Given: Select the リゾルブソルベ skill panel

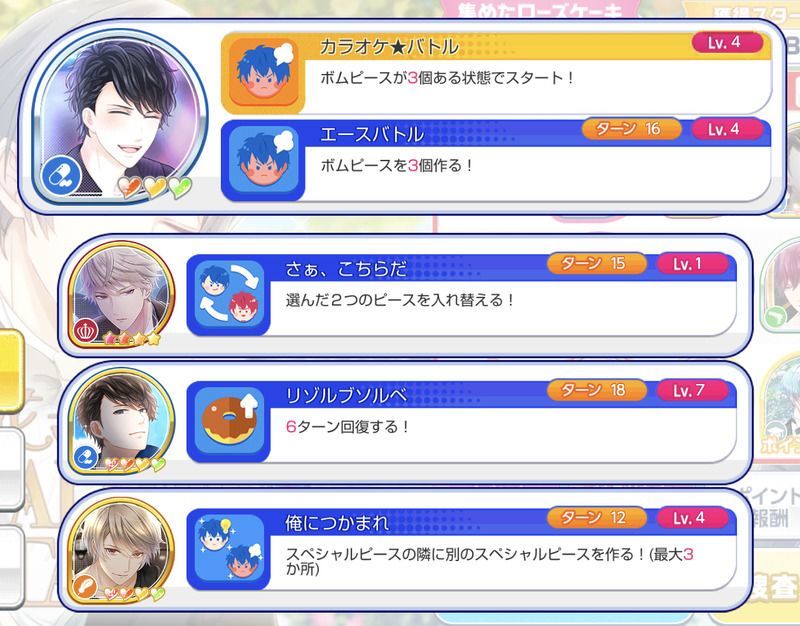Looking at the screenshot, I should [x=462, y=422].
